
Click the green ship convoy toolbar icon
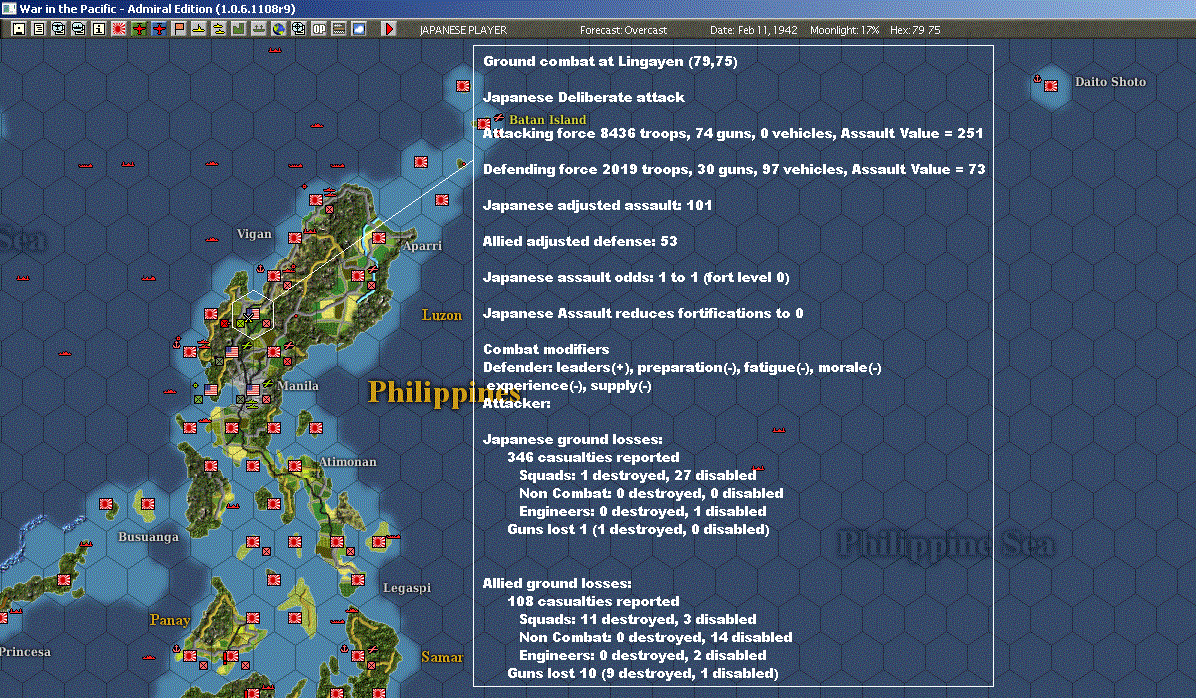pyautogui.click(x=259, y=29)
